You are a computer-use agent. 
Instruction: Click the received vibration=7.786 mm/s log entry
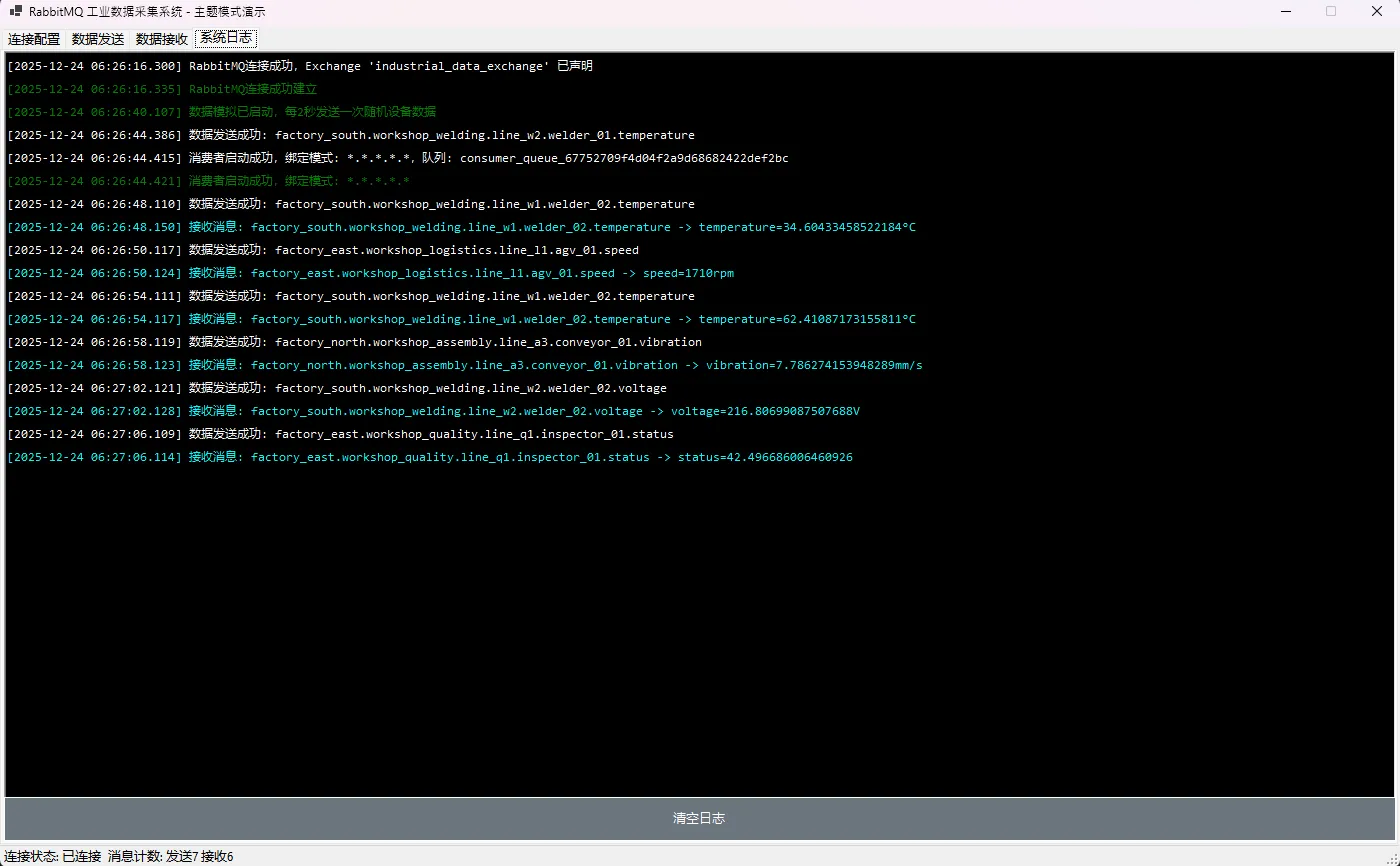(464, 365)
